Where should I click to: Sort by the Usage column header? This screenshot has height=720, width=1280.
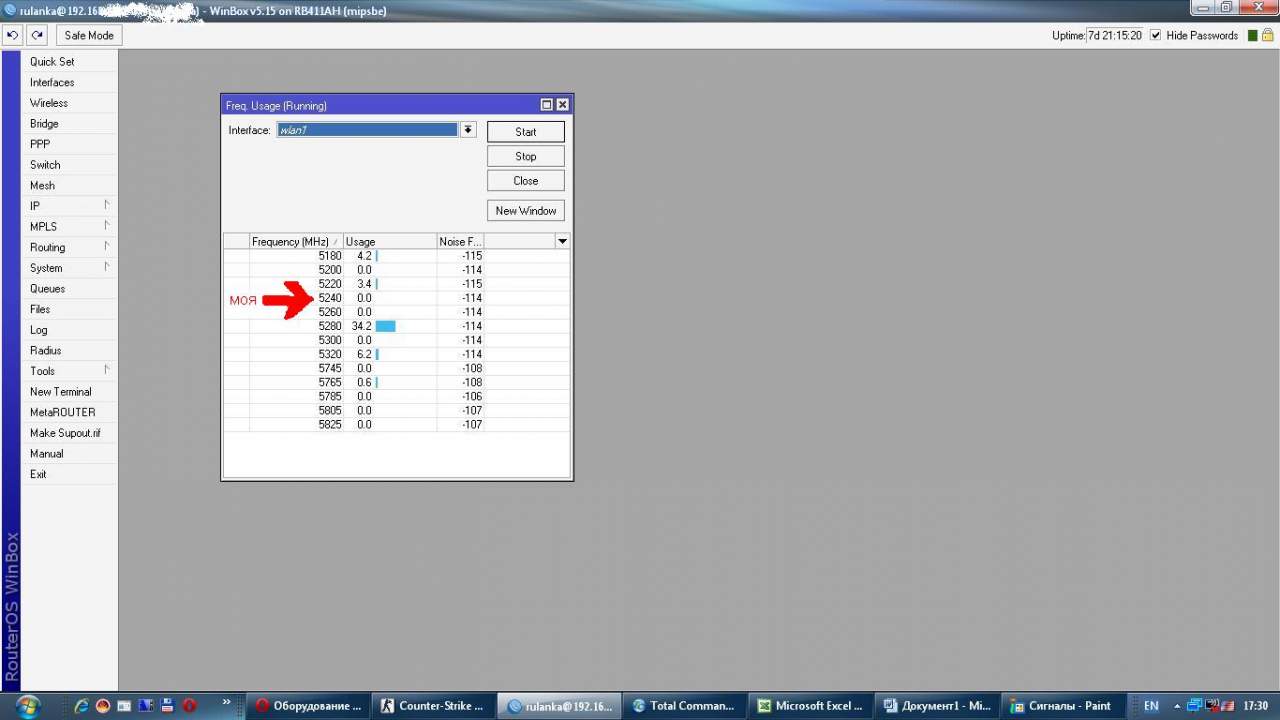coord(389,242)
